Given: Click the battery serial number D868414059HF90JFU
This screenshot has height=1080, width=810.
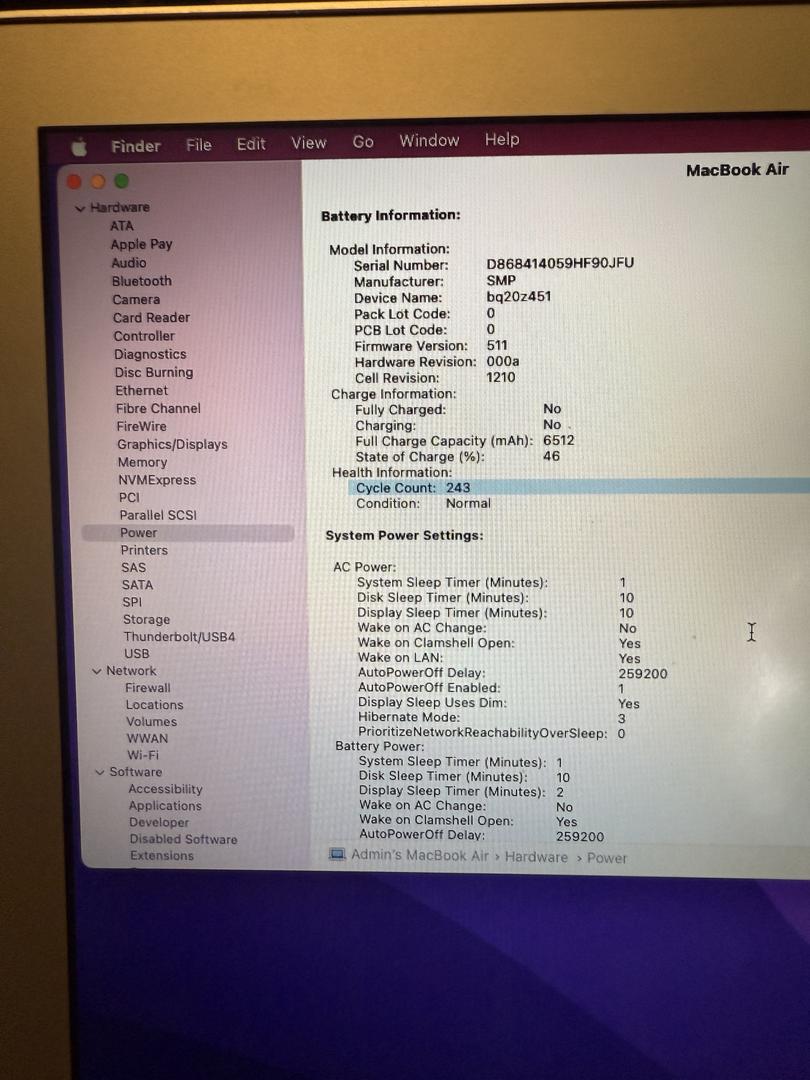Looking at the screenshot, I should pyautogui.click(x=560, y=263).
